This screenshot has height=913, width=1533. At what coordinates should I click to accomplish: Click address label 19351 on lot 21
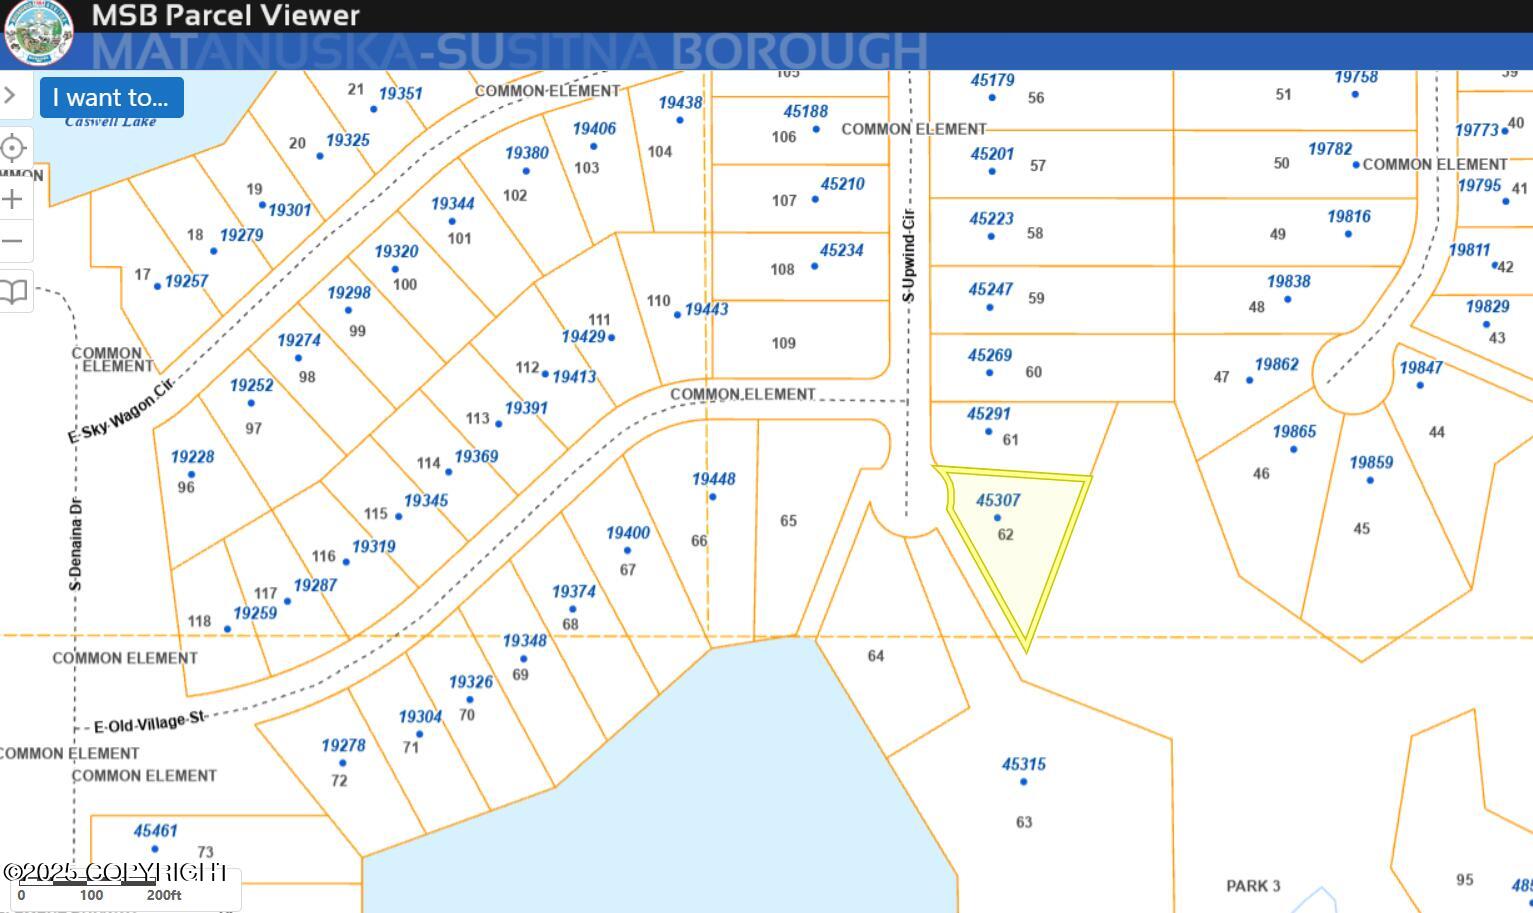(400, 93)
